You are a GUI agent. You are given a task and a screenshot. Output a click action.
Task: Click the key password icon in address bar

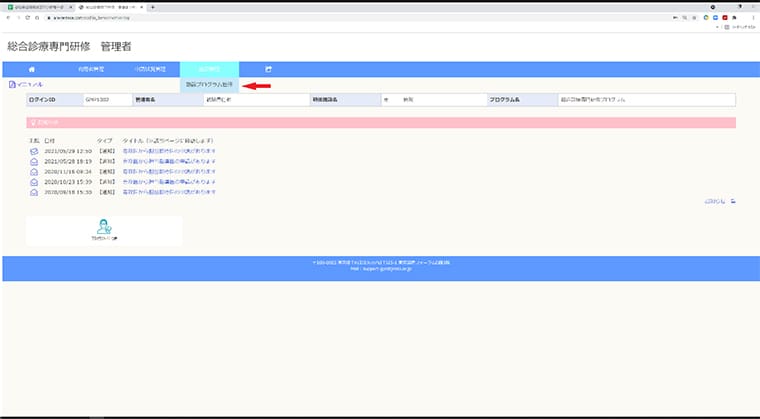pos(675,17)
